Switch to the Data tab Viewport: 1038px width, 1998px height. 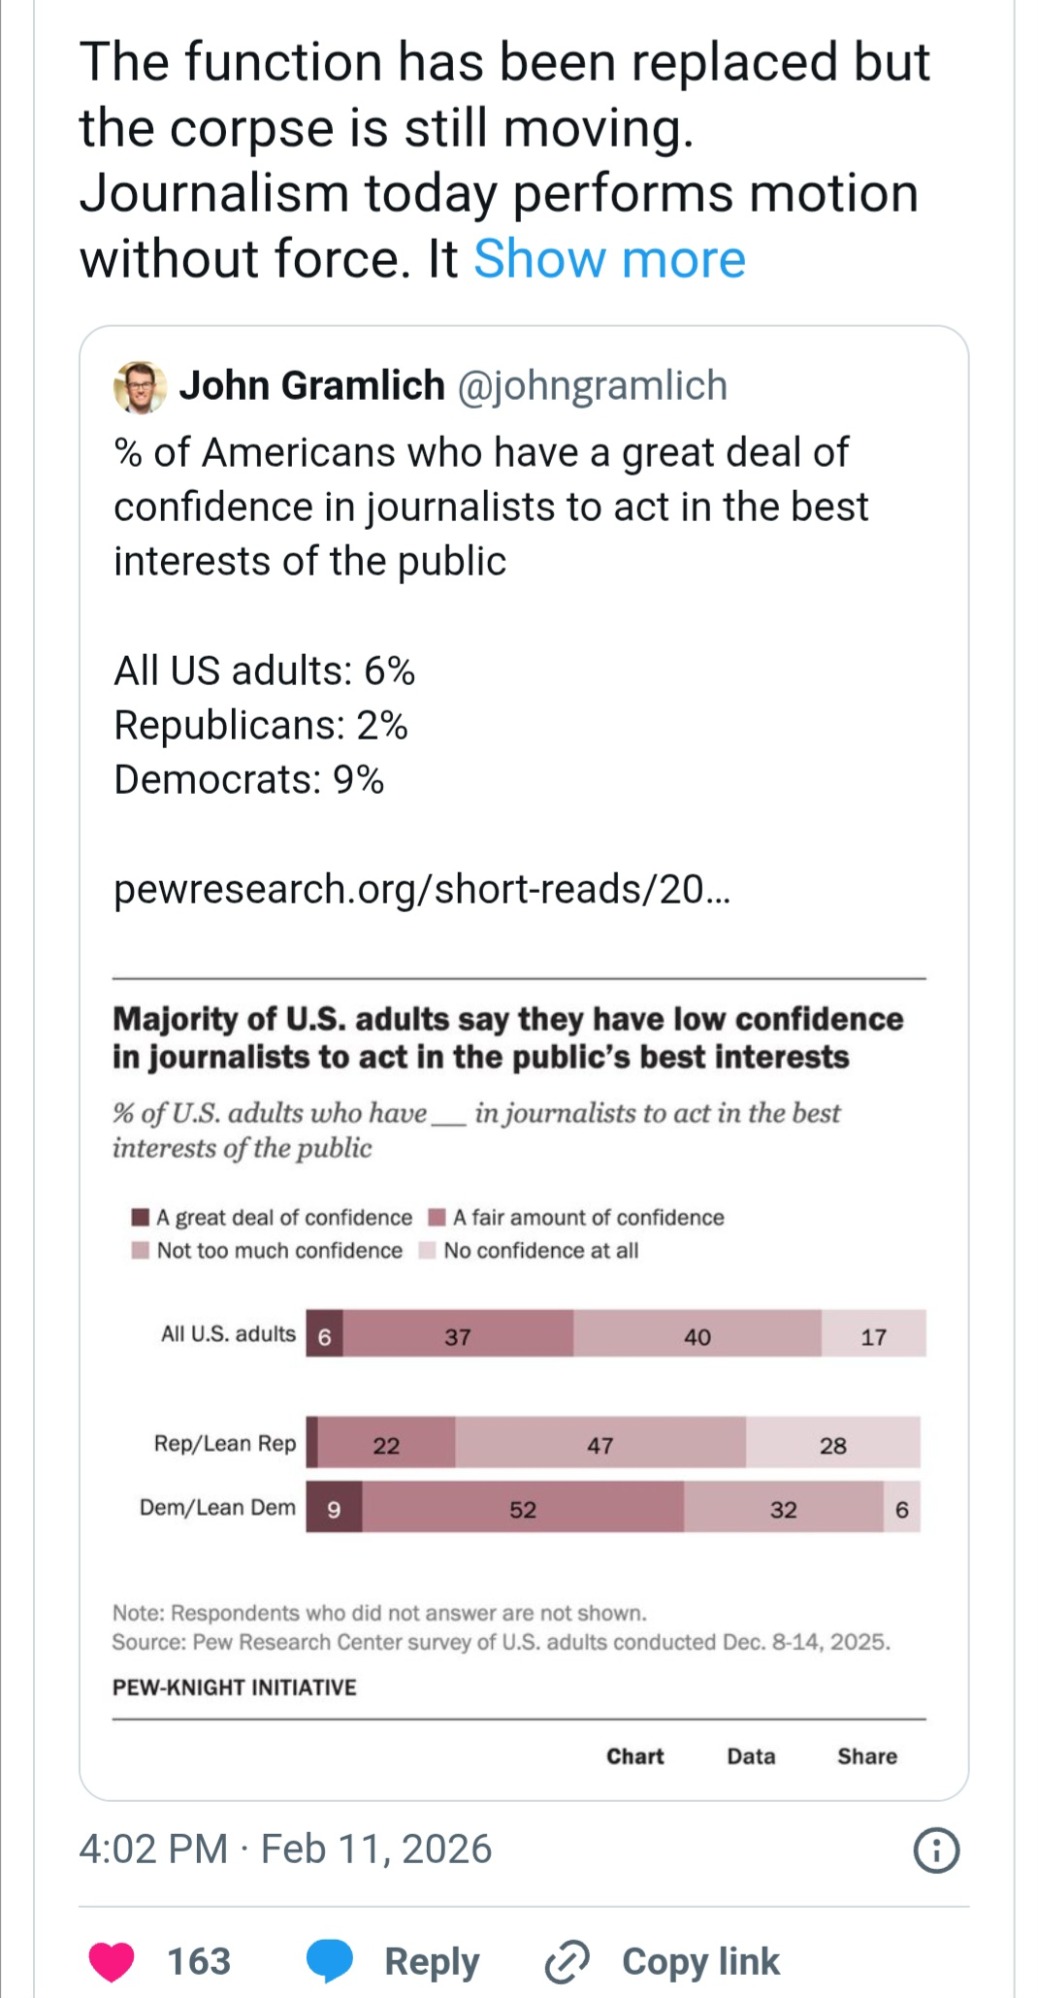point(751,1756)
